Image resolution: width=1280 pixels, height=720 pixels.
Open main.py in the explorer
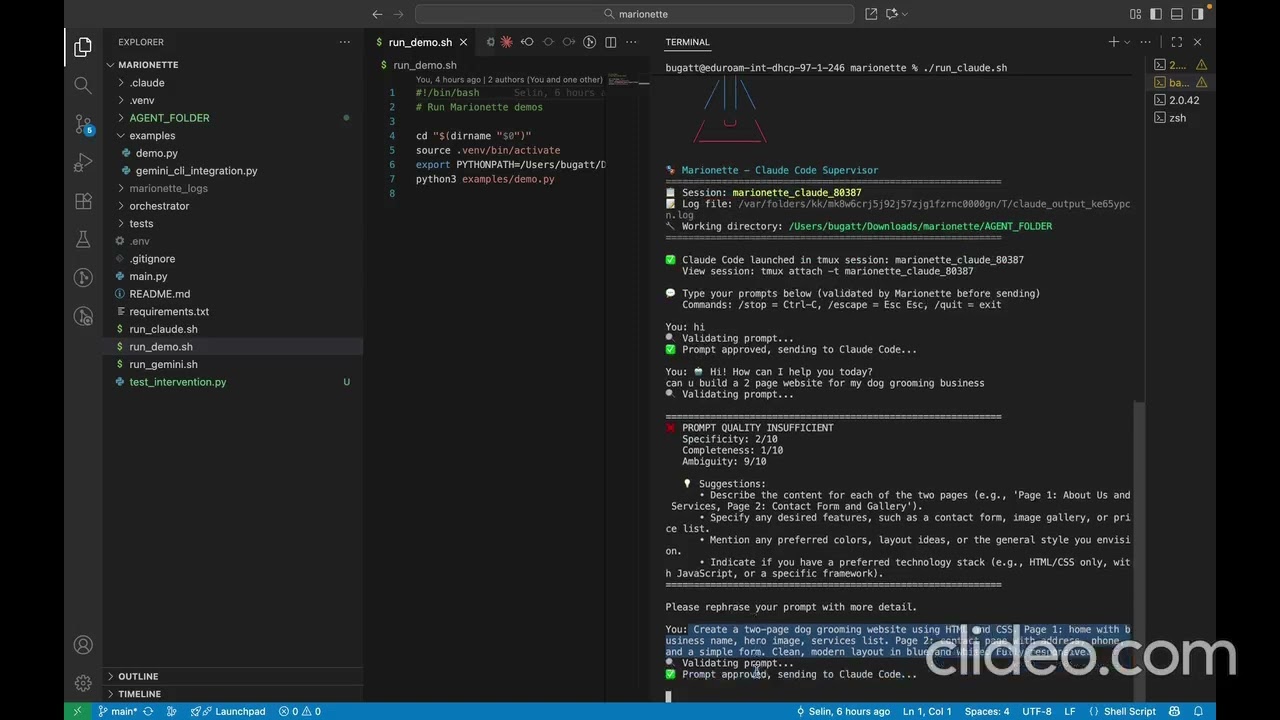[233, 276]
